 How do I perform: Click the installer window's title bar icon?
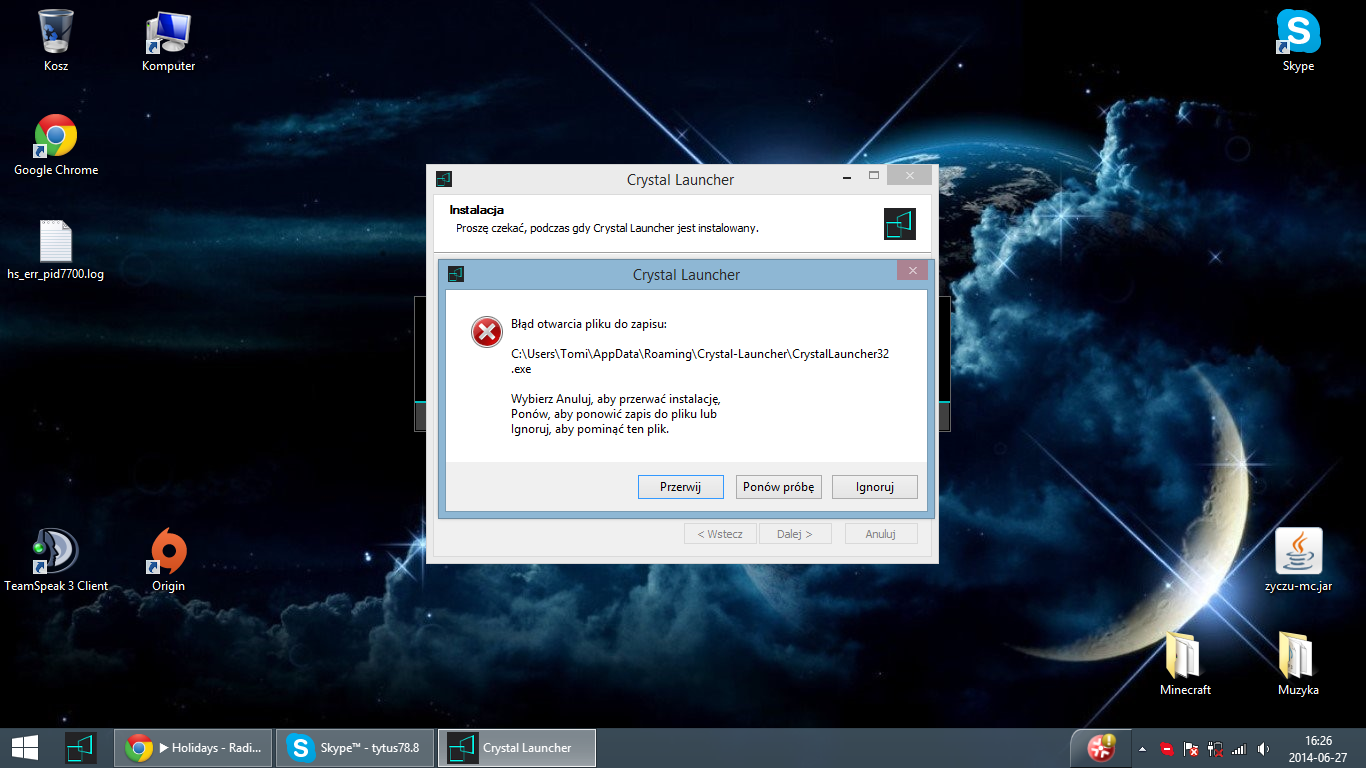[x=444, y=180]
